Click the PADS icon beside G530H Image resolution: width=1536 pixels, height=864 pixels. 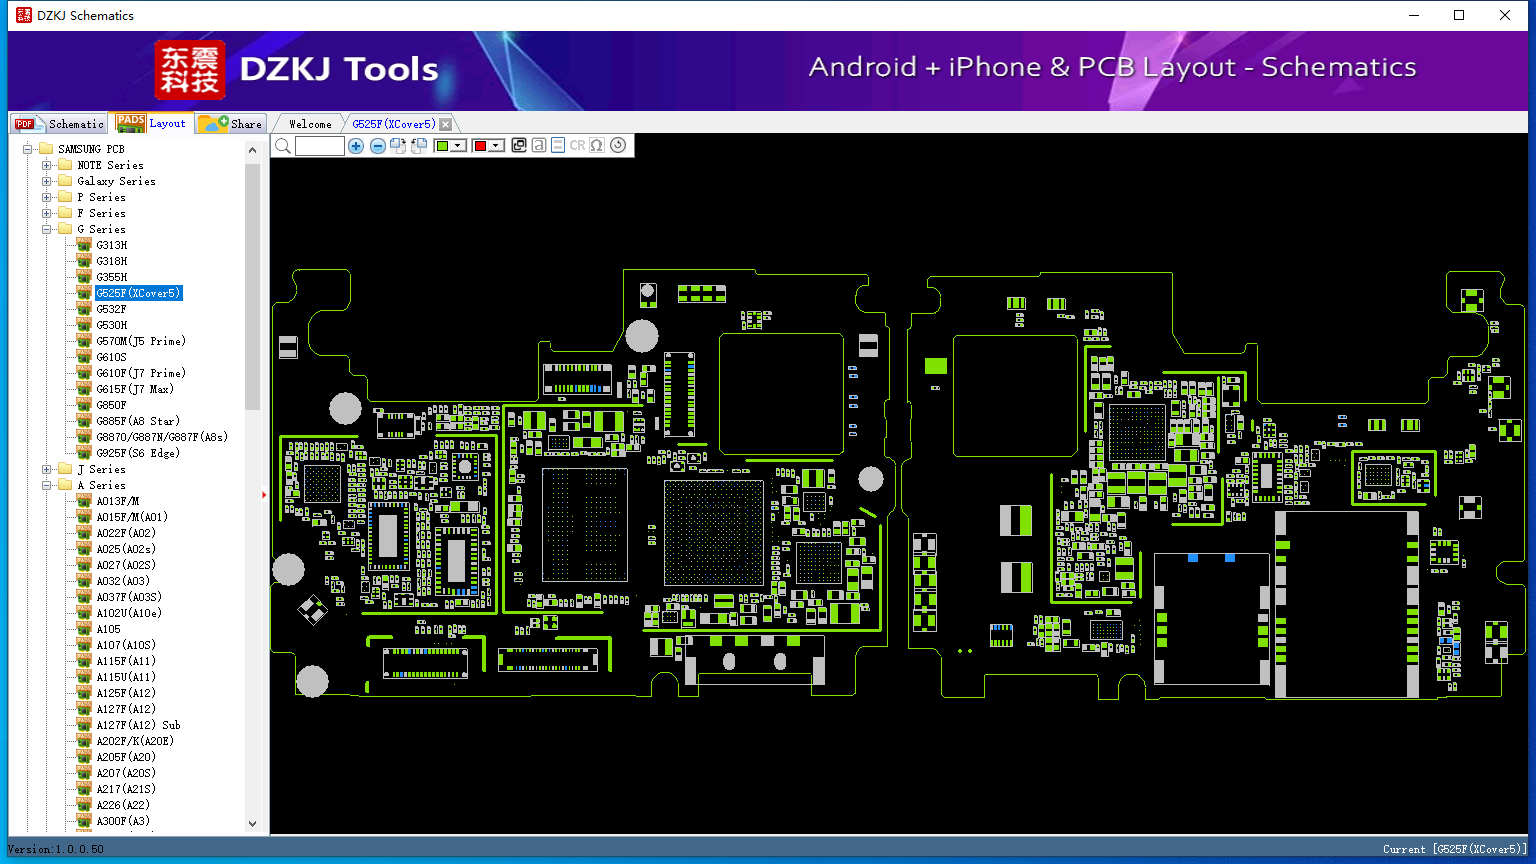(x=84, y=325)
